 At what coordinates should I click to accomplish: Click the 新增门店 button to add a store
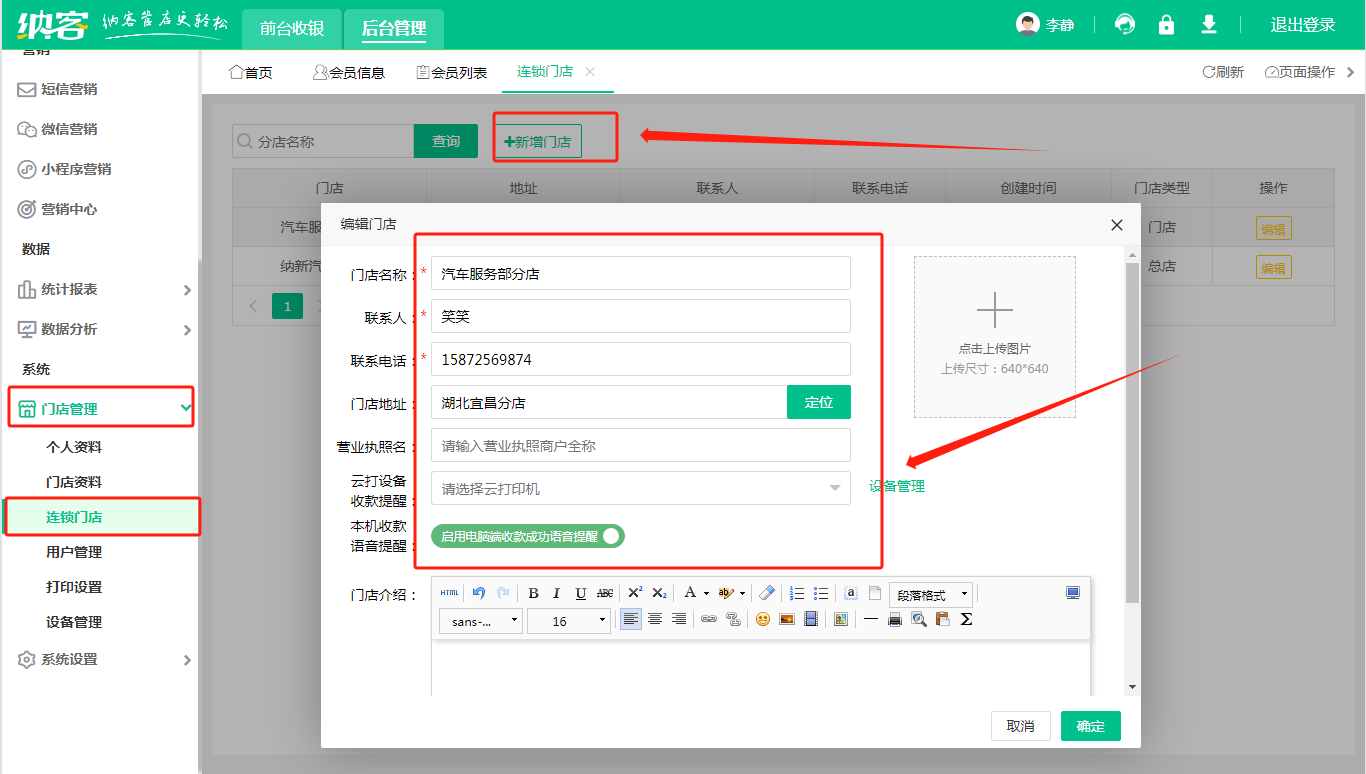(x=539, y=140)
